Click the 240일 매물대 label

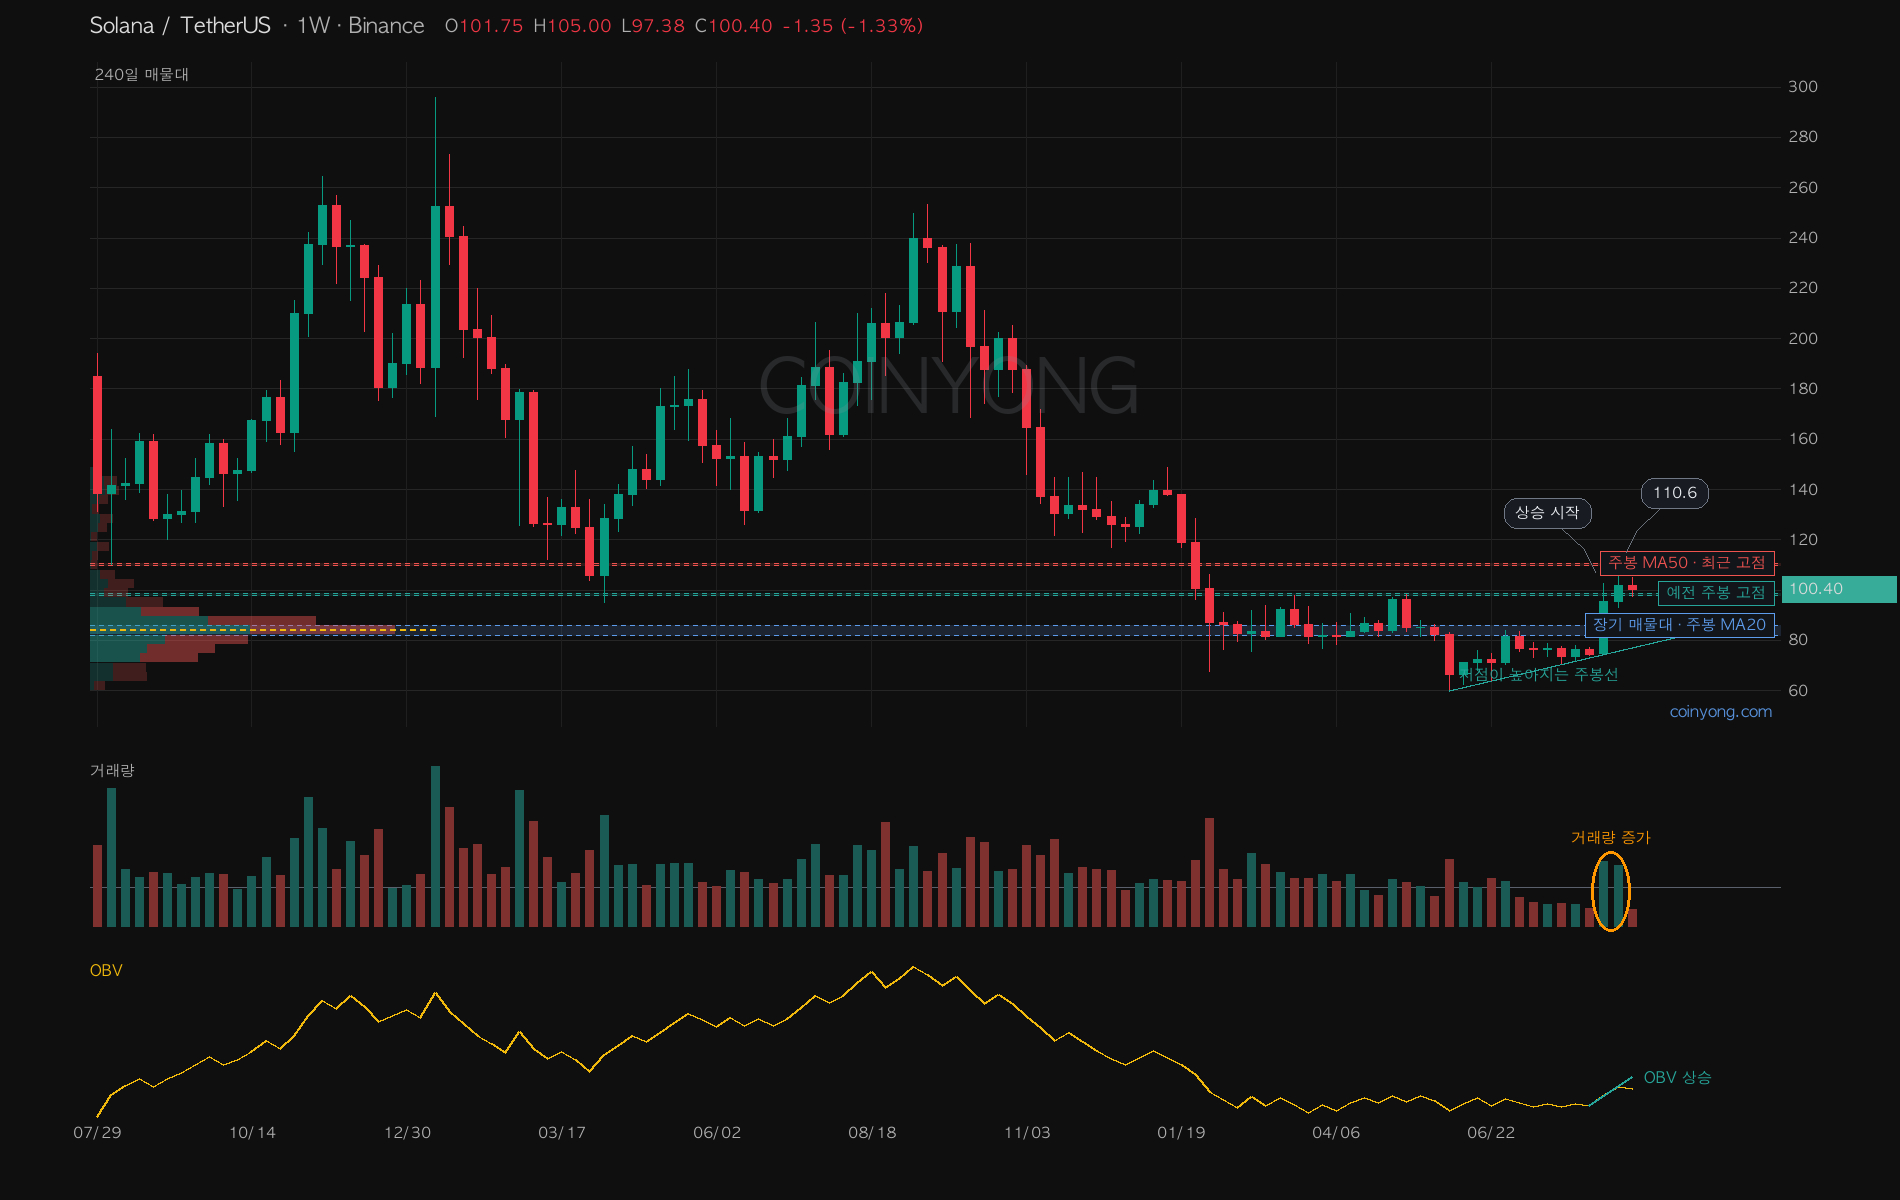point(141,75)
